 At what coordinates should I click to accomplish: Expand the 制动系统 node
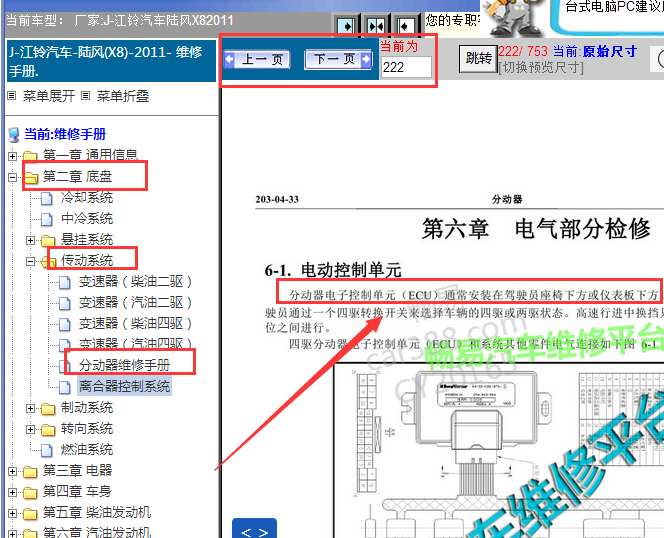[x=30, y=408]
